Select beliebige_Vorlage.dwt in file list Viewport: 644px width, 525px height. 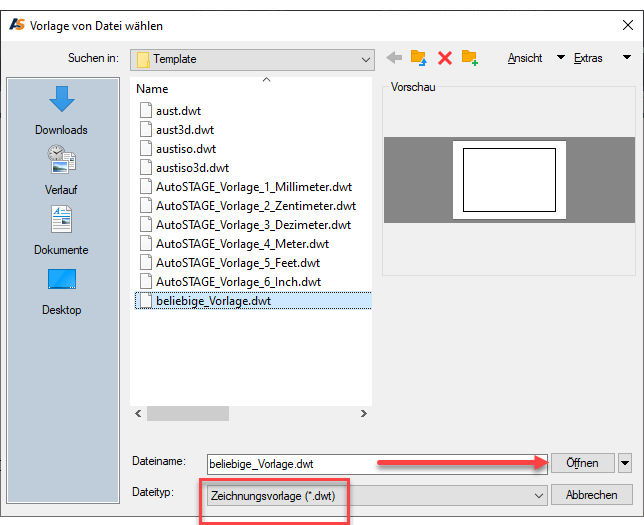point(253,301)
